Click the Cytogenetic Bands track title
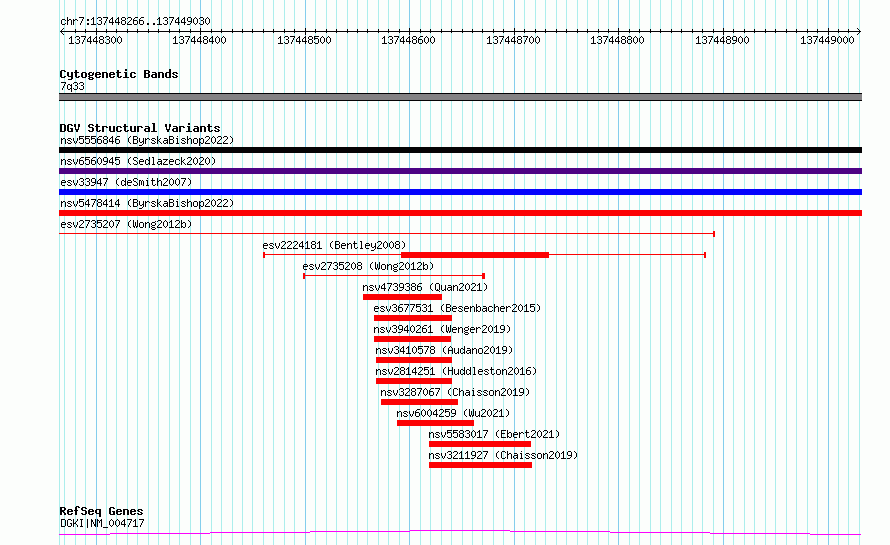 click(x=119, y=74)
